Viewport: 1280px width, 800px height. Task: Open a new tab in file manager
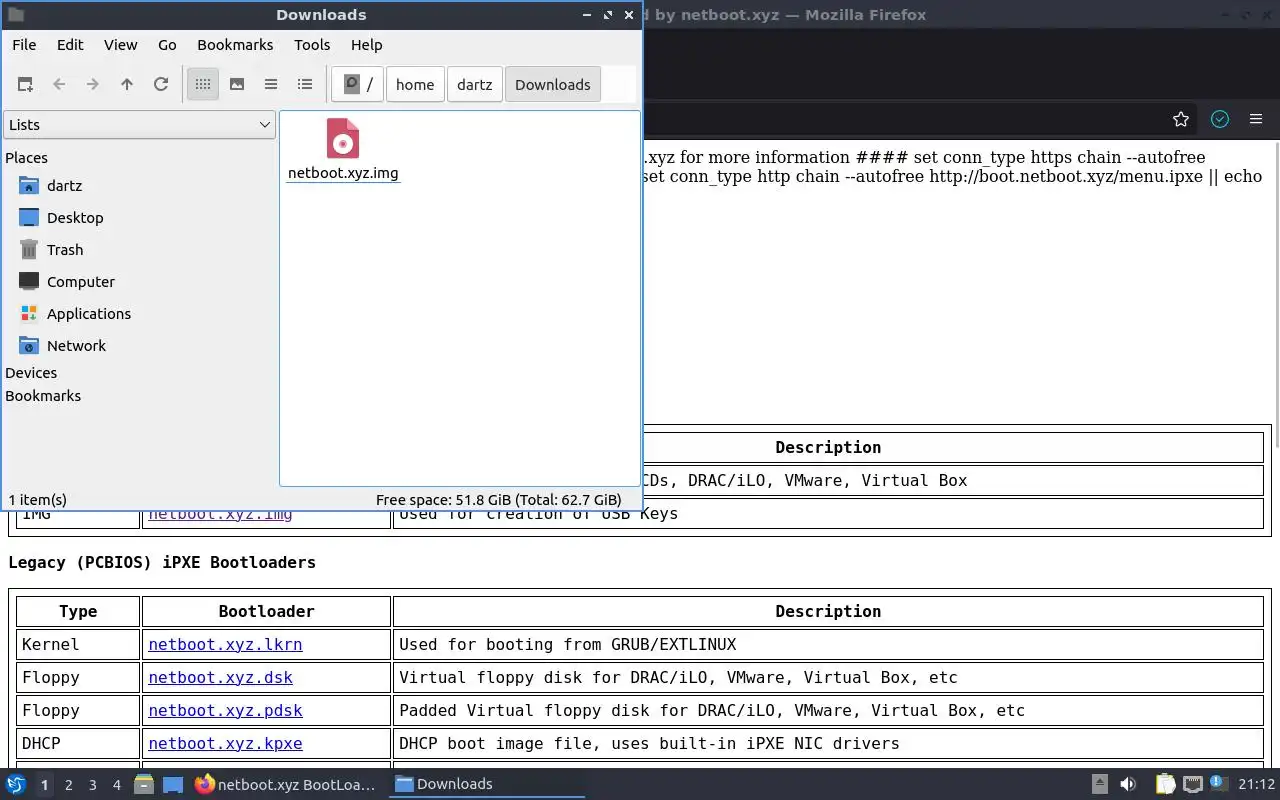25,85
